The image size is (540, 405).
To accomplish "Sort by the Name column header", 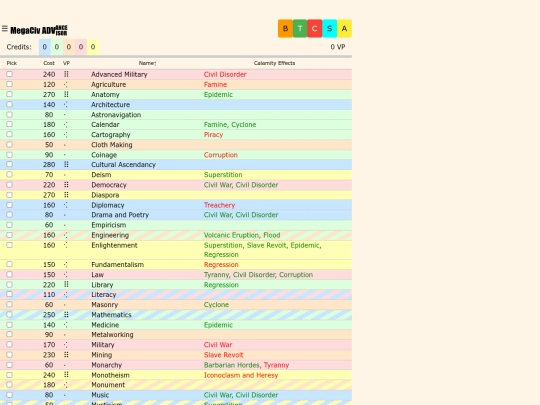I will (x=147, y=63).
